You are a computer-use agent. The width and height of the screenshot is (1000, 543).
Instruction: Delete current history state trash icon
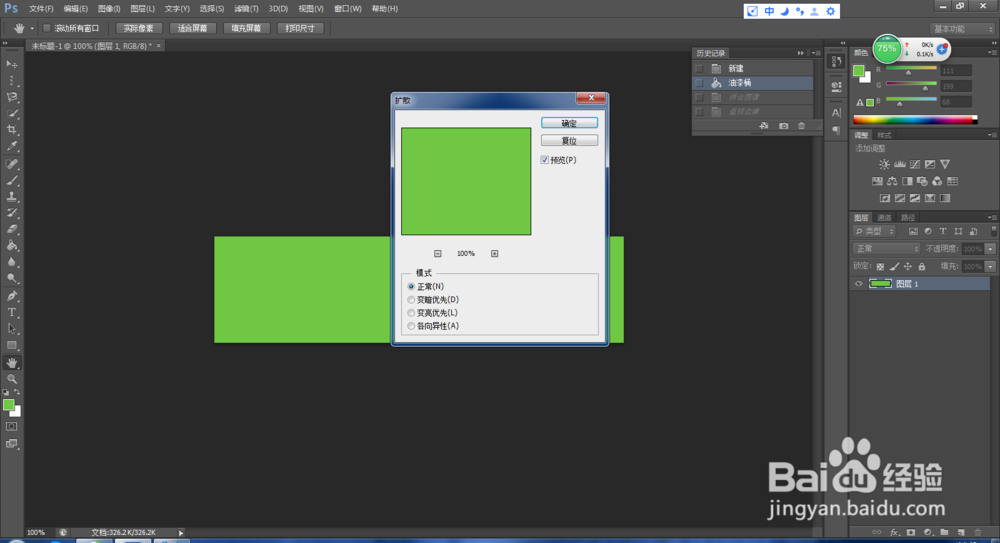[x=802, y=126]
